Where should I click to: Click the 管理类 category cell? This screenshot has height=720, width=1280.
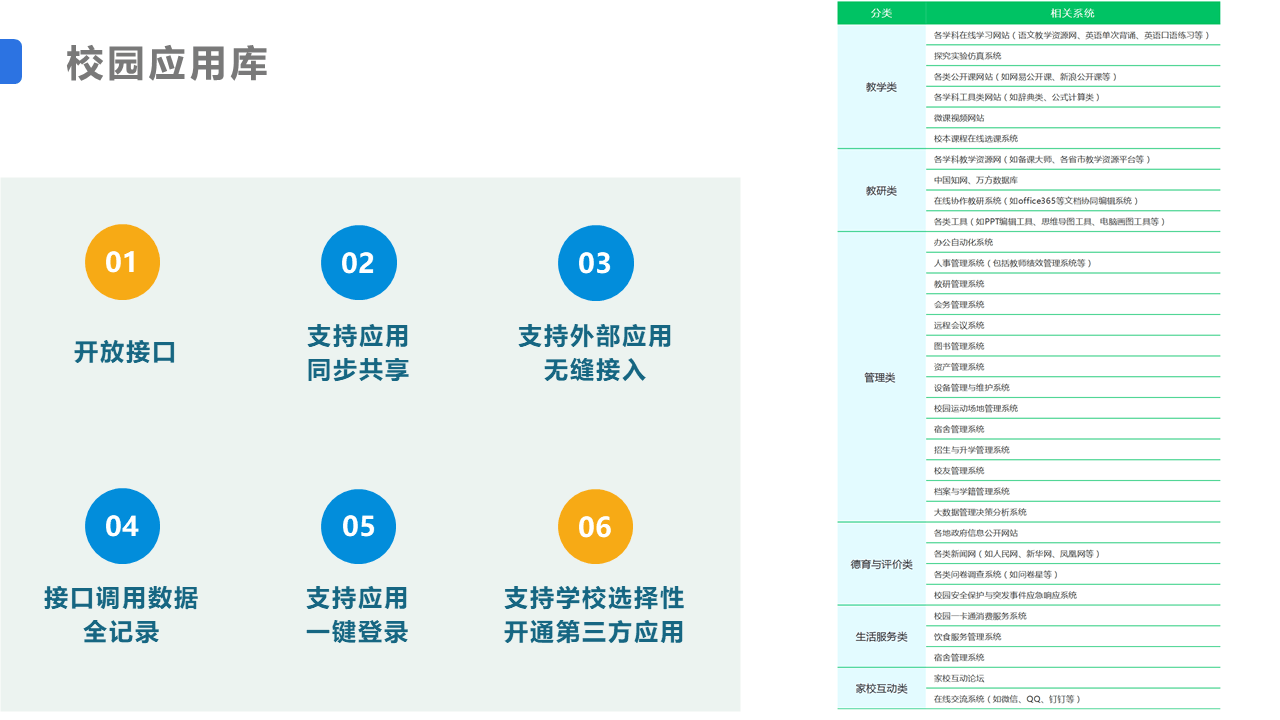(881, 377)
